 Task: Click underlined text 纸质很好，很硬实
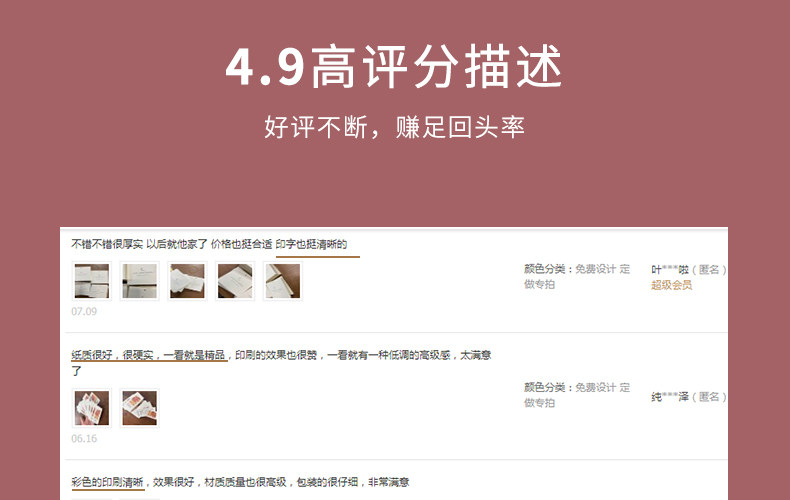pos(112,355)
